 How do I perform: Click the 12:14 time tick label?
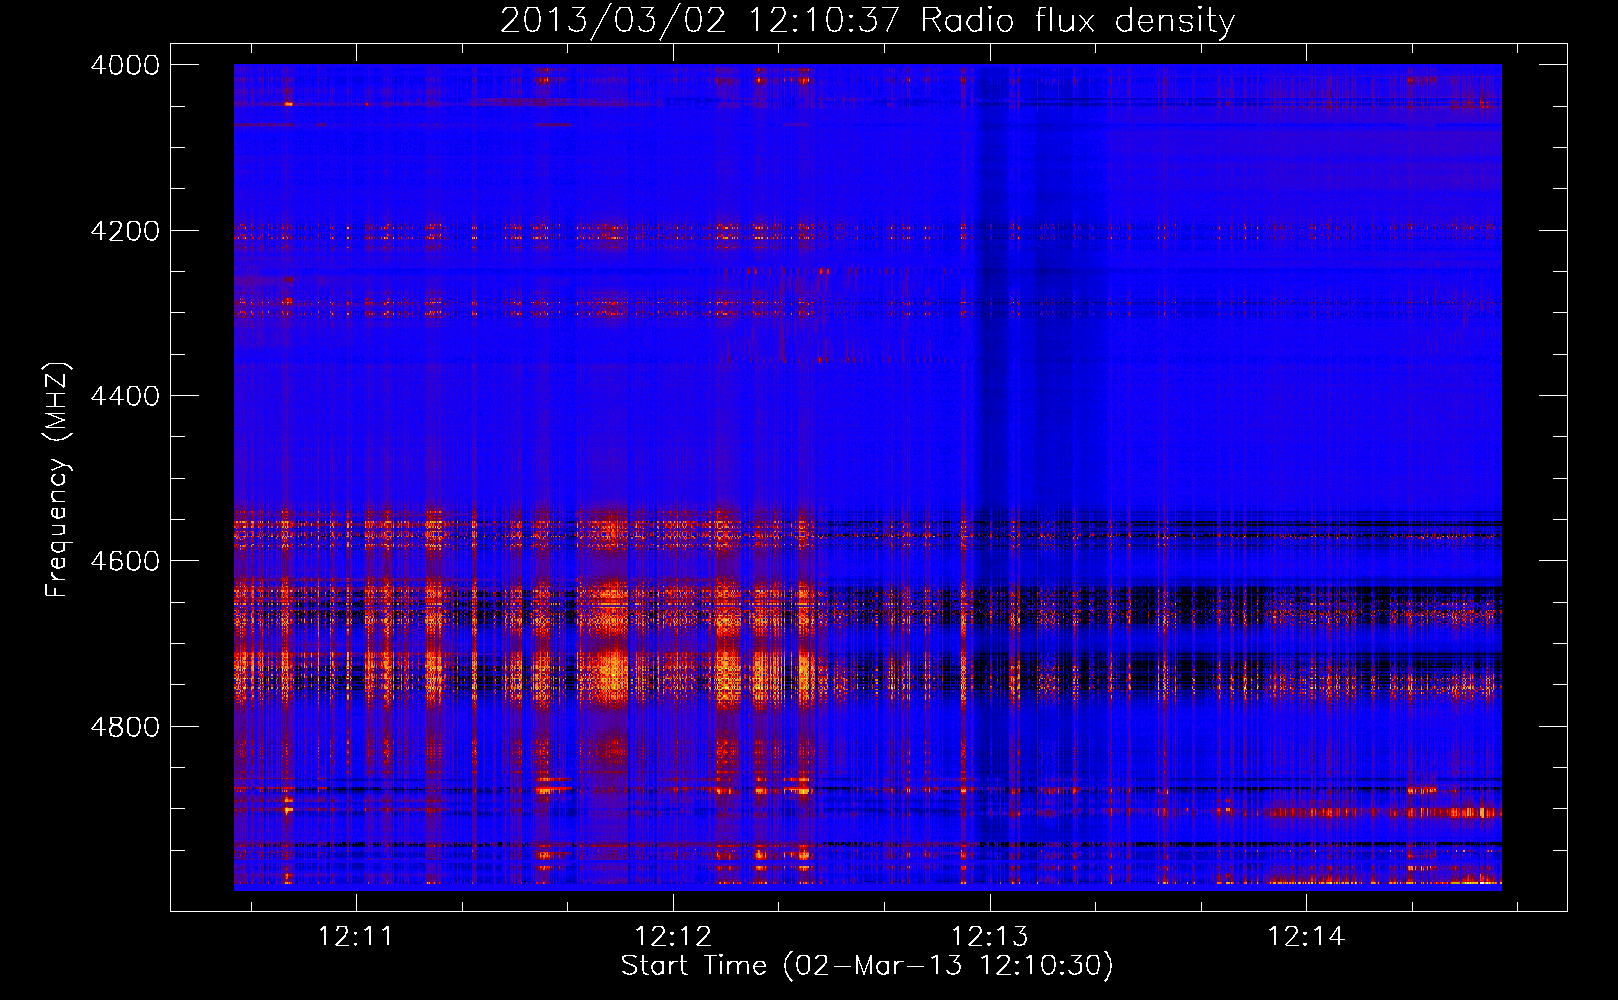[1307, 937]
